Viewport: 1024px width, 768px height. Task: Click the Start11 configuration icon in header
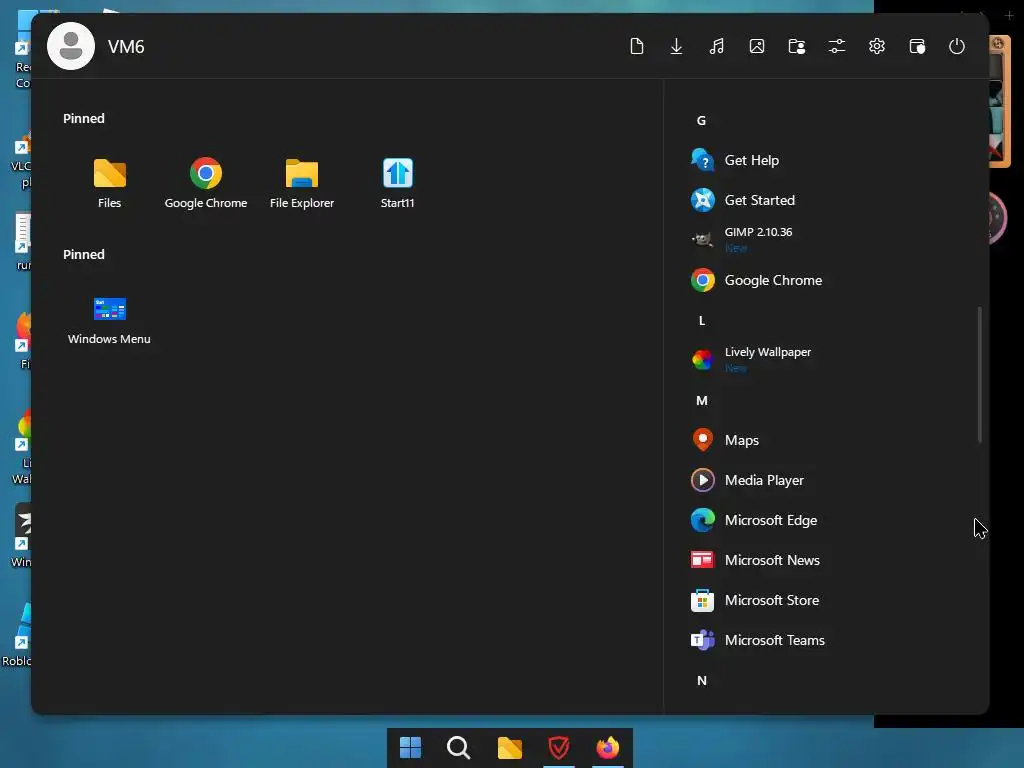tap(917, 46)
